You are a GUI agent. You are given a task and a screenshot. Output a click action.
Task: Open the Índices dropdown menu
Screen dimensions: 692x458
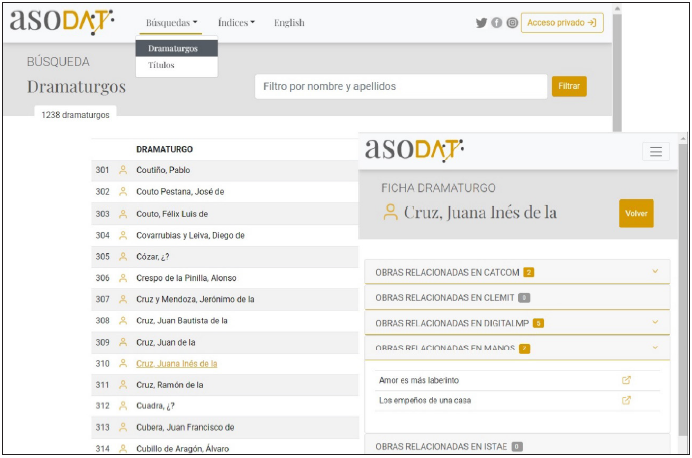[237, 23]
